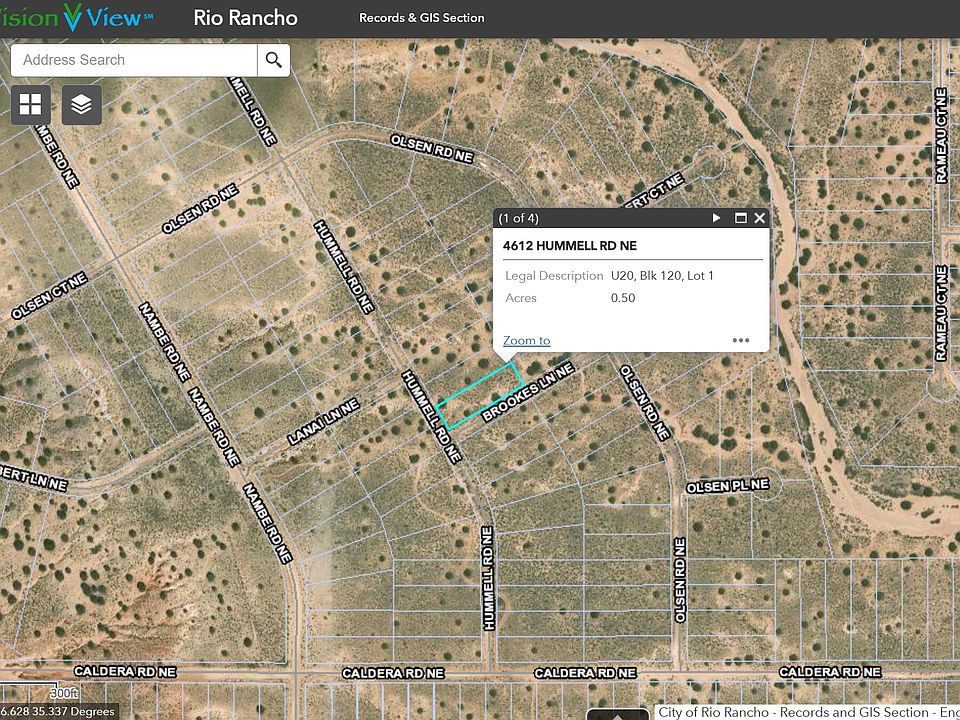
Task: Open popup more options ellipsis
Action: (x=740, y=340)
